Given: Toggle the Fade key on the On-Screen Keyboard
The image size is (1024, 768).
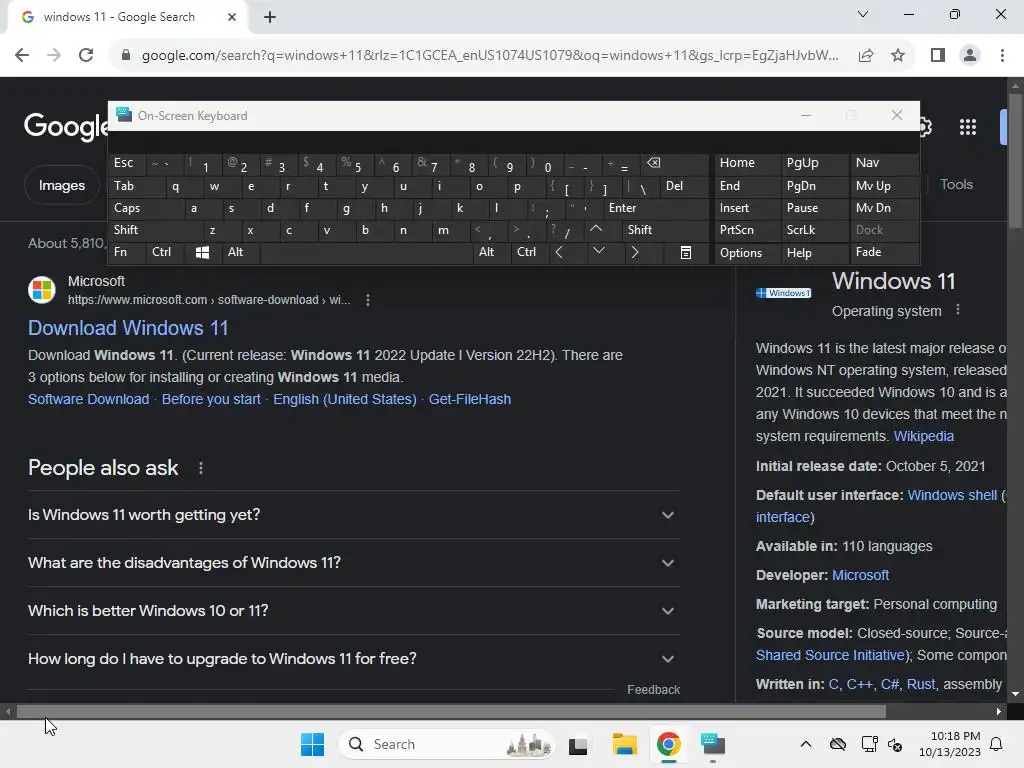Looking at the screenshot, I should pos(884,252).
